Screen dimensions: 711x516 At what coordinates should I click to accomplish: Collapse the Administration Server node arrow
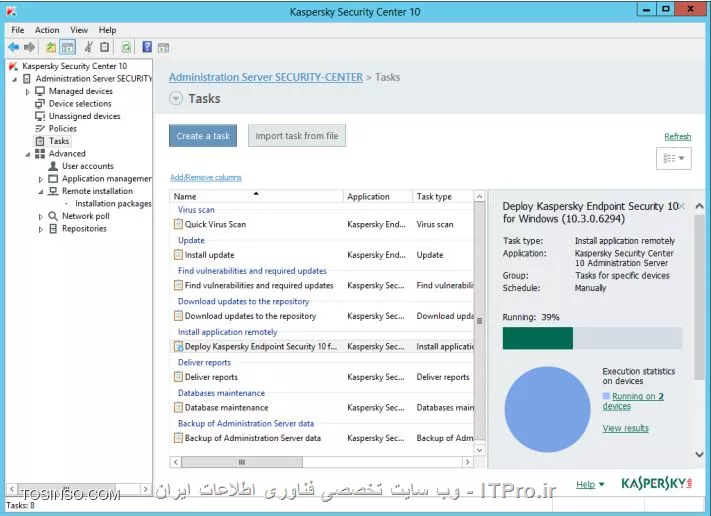(15, 79)
